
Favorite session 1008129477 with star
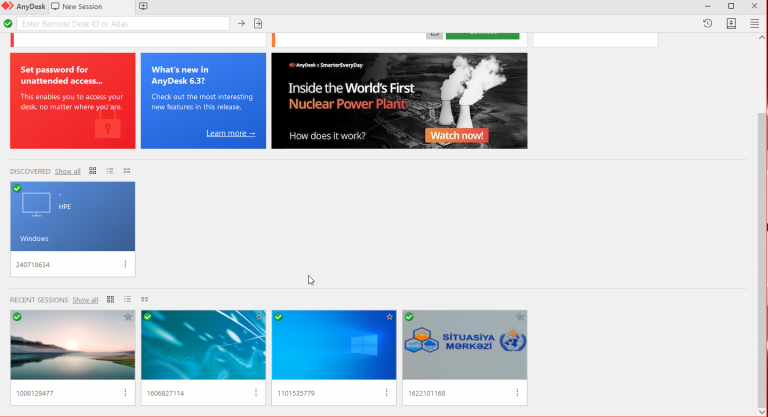128,317
